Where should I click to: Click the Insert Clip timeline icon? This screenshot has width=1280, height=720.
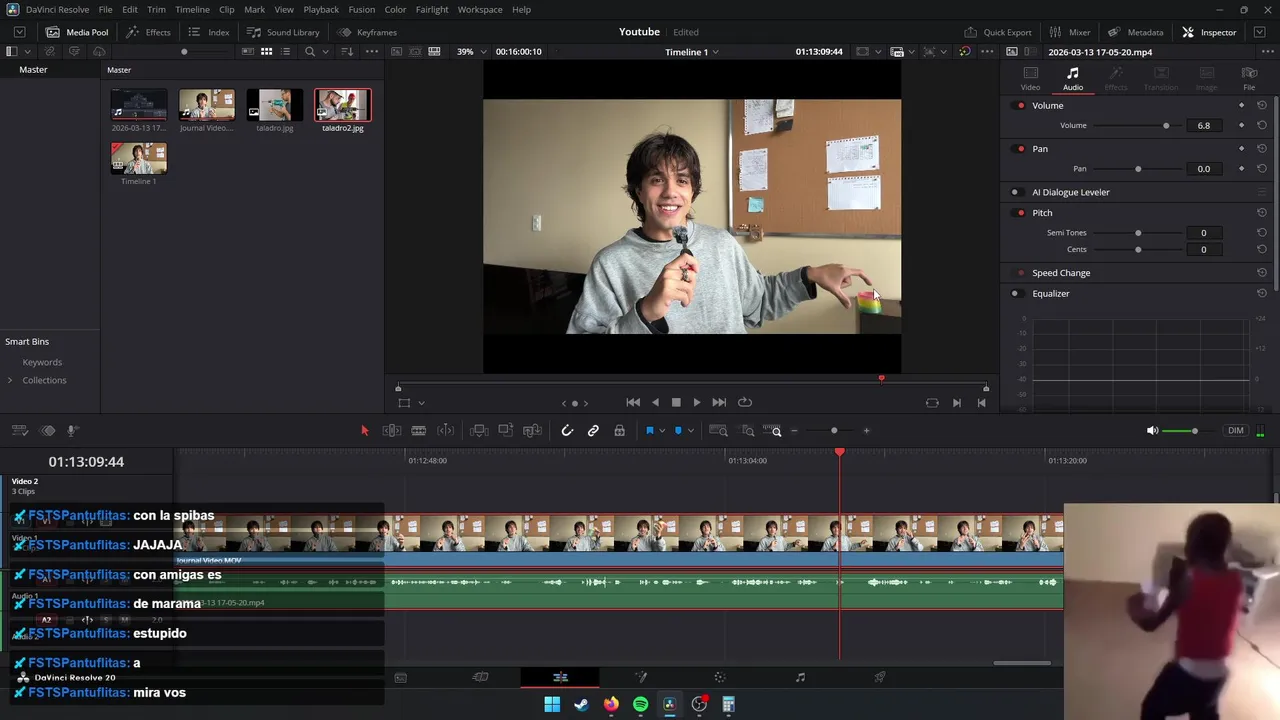tap(479, 431)
